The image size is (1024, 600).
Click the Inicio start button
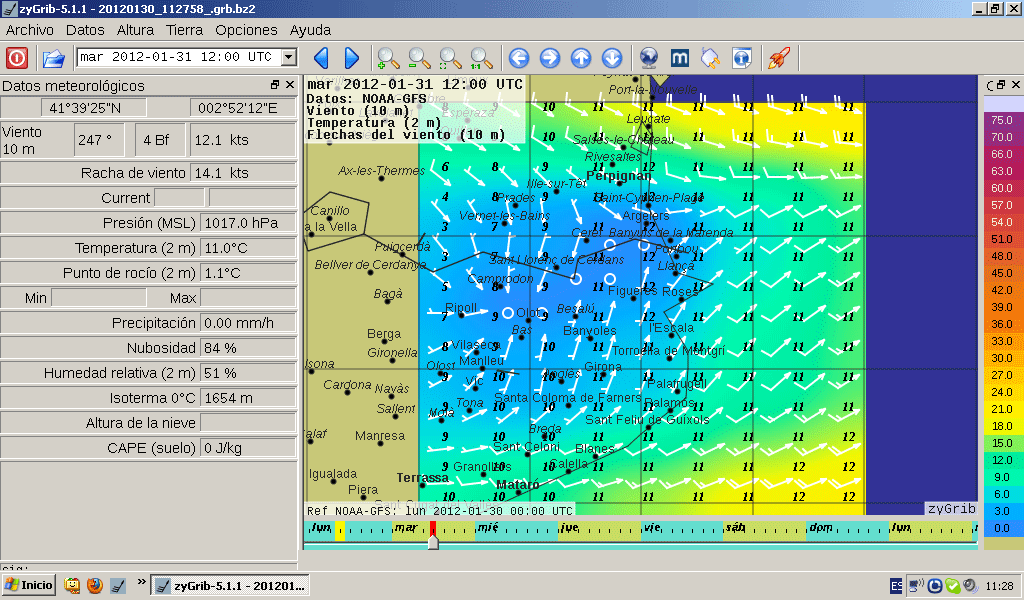pyautogui.click(x=29, y=585)
